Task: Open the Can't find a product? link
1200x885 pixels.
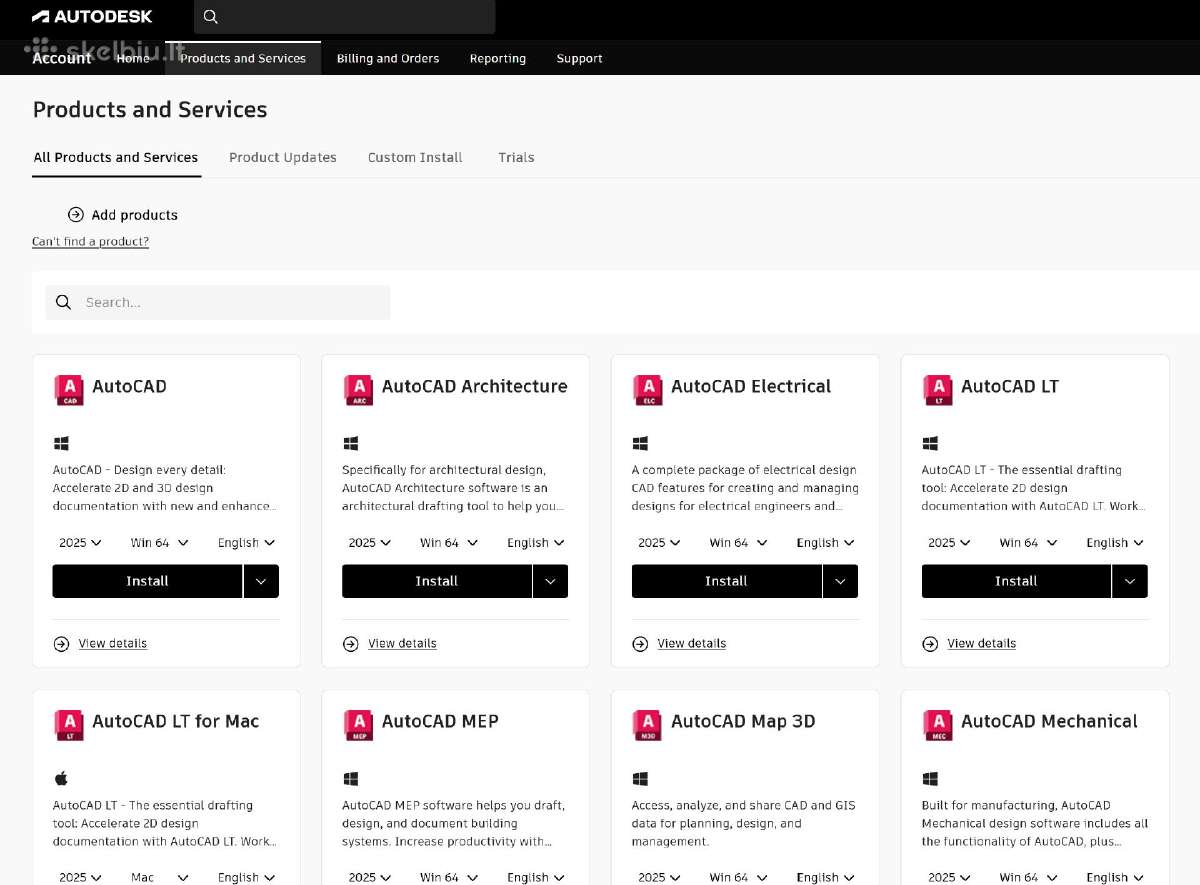Action: [90, 242]
